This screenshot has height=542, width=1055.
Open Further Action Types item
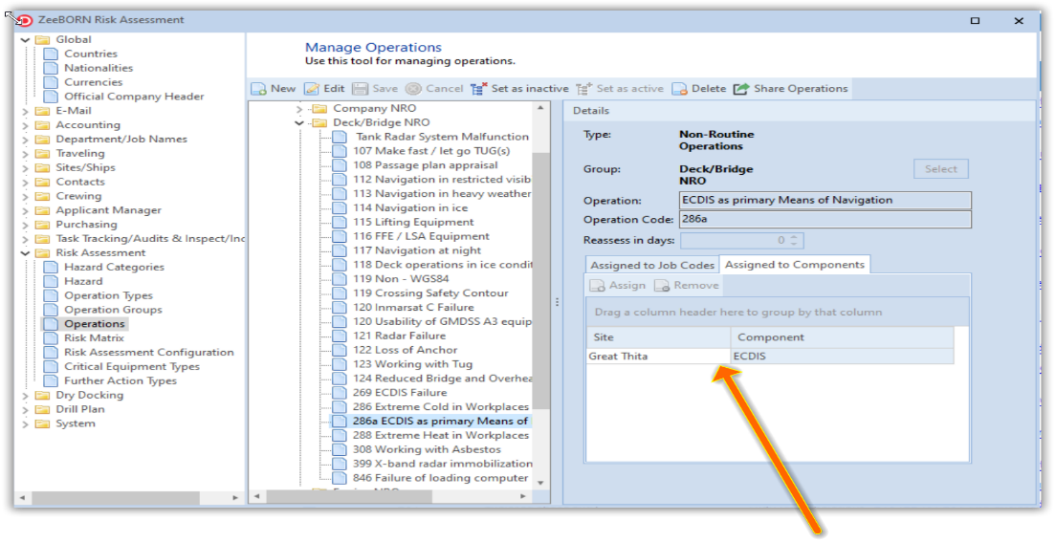point(120,381)
